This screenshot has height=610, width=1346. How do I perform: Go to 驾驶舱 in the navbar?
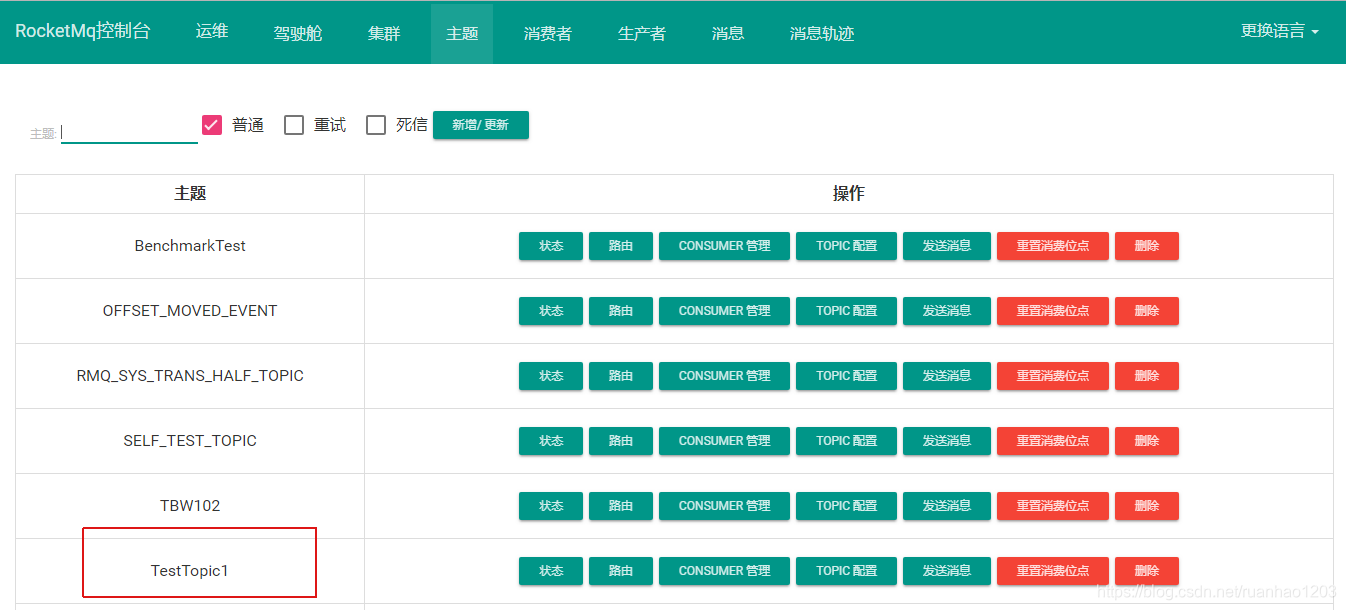pyautogui.click(x=298, y=33)
